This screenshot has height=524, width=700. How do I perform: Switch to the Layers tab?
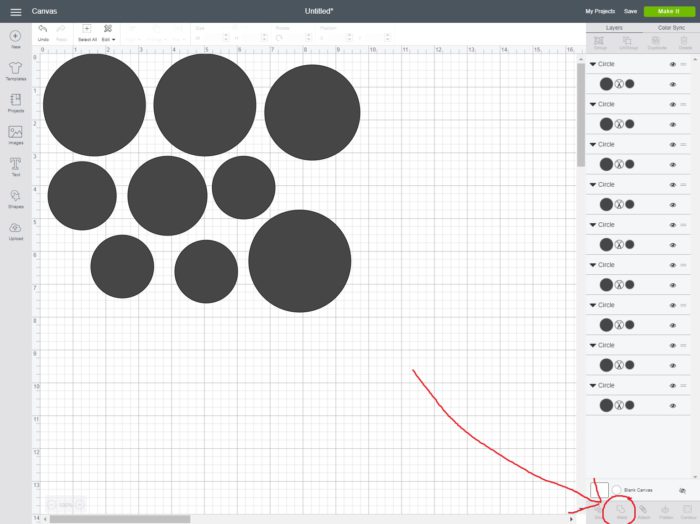pyautogui.click(x=614, y=28)
